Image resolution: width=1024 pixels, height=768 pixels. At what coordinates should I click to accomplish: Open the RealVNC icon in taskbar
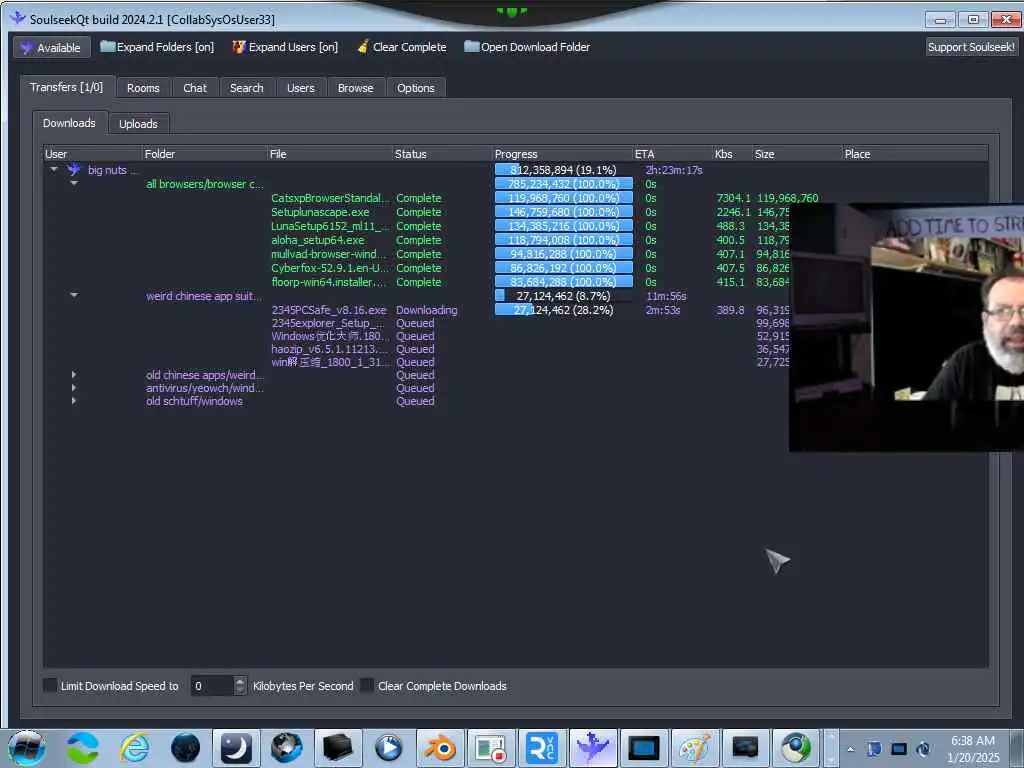542,748
